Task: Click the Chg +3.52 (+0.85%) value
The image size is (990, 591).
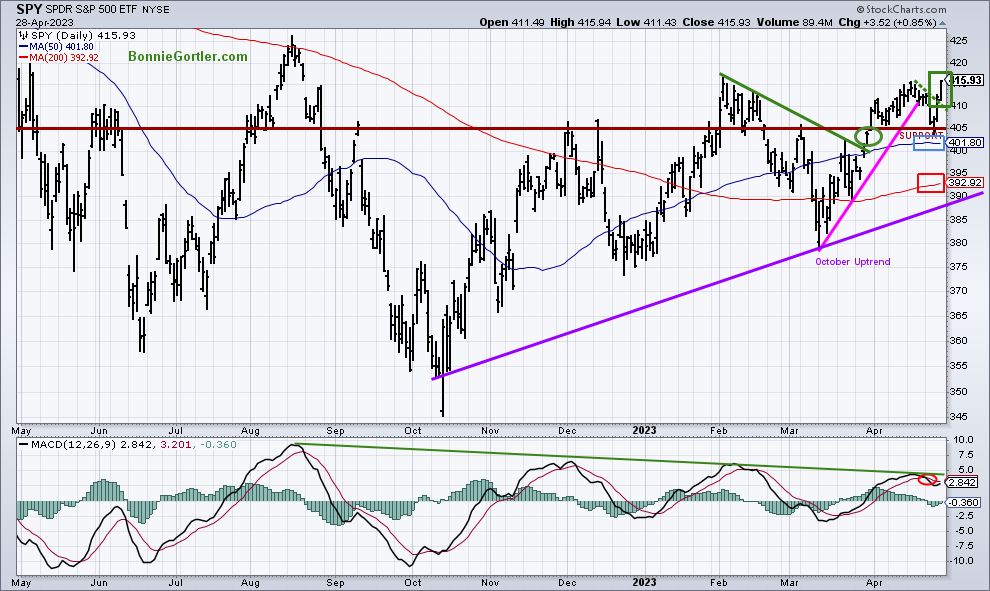Action: coord(888,22)
